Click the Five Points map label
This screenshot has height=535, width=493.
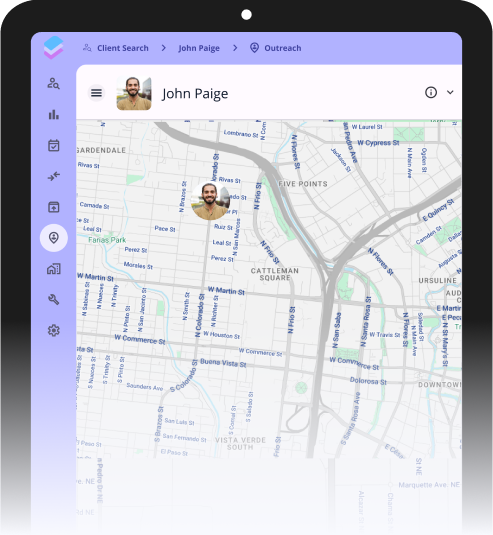coord(303,184)
